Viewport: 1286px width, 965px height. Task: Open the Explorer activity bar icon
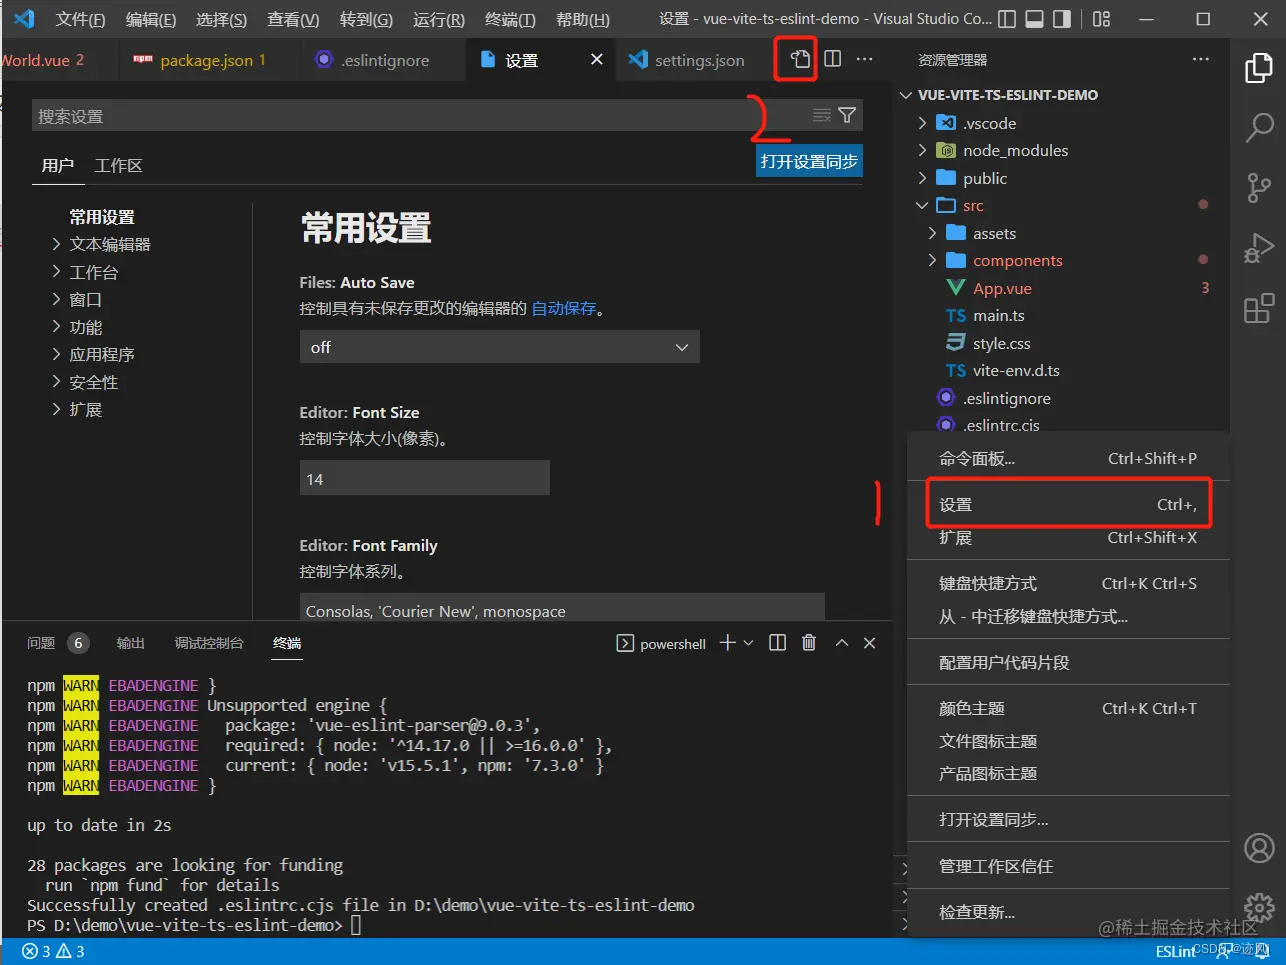pos(1259,69)
